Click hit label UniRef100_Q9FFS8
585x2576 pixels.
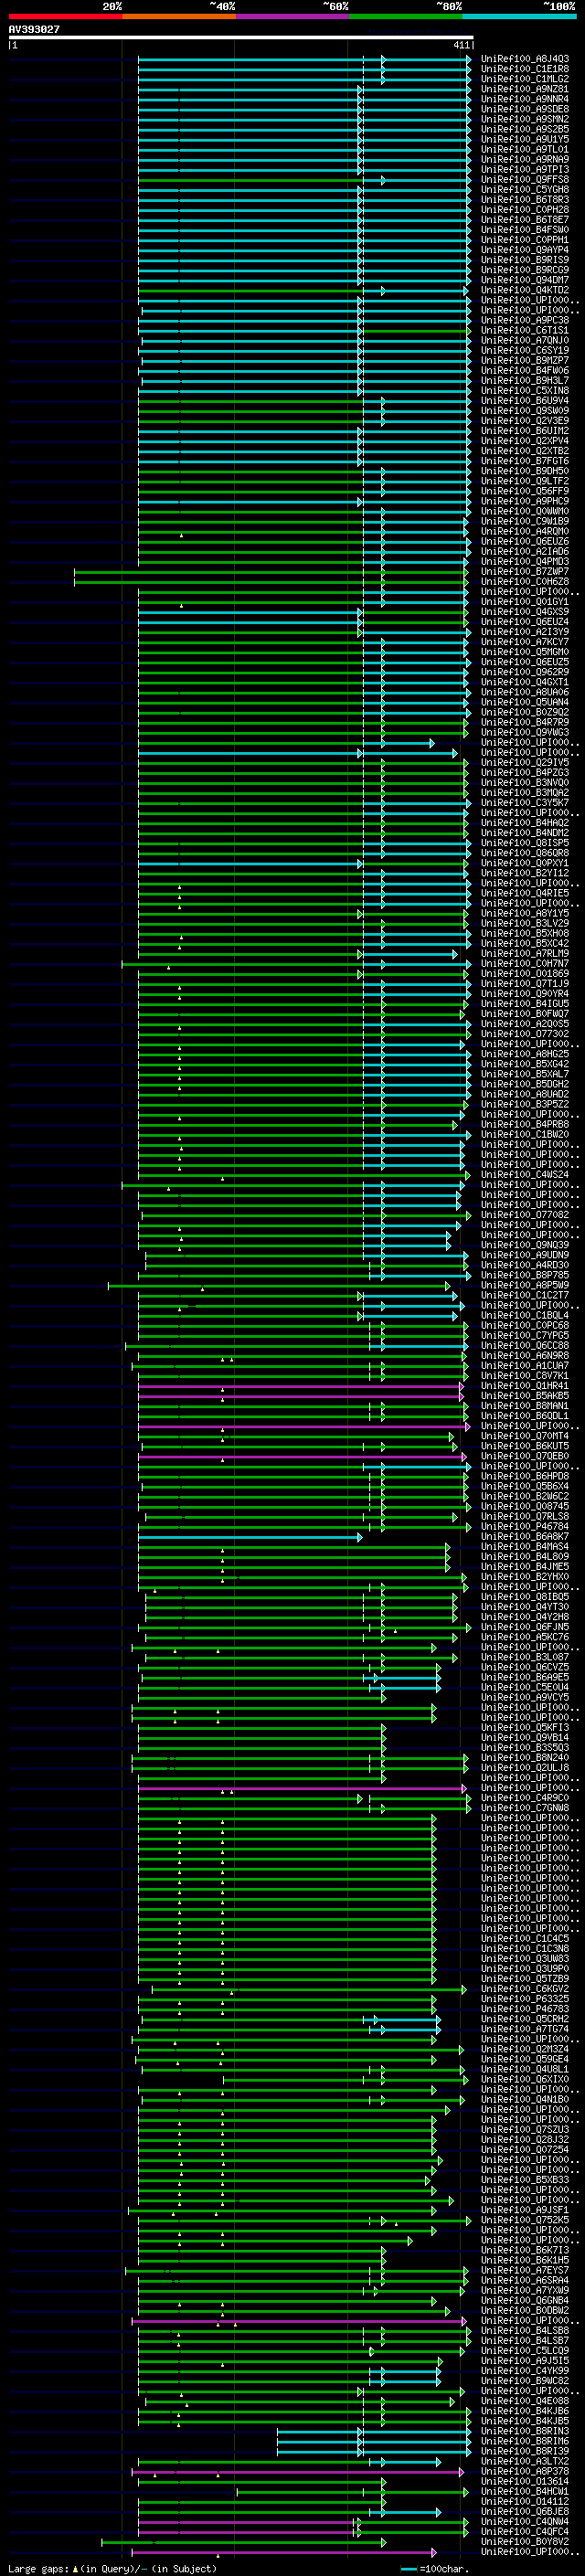[525, 180]
